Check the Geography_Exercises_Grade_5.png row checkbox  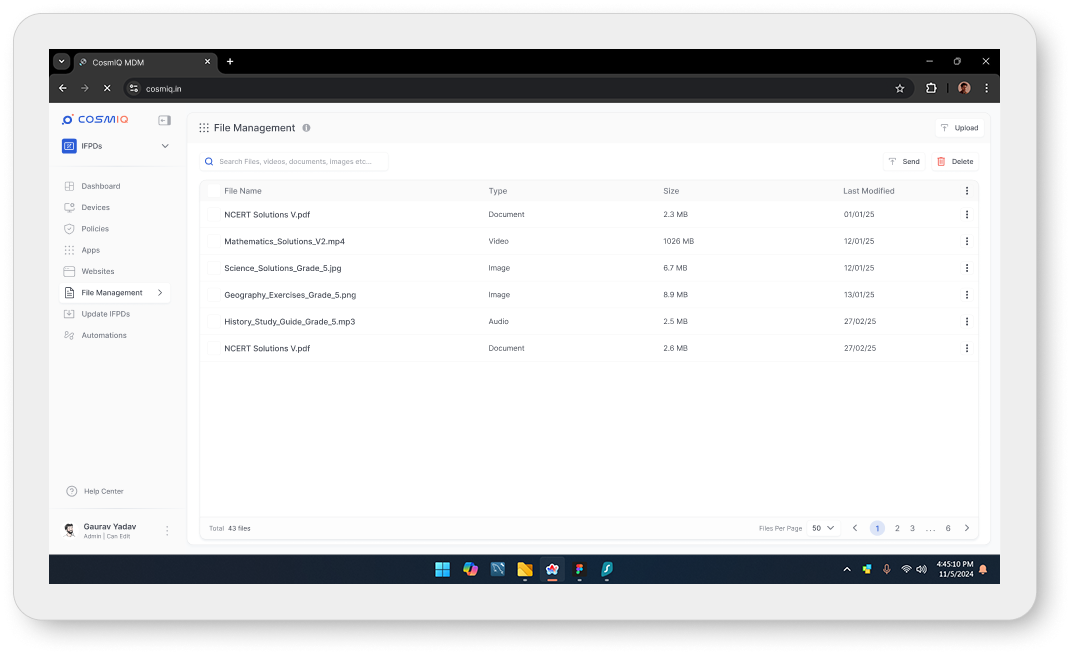pos(213,295)
